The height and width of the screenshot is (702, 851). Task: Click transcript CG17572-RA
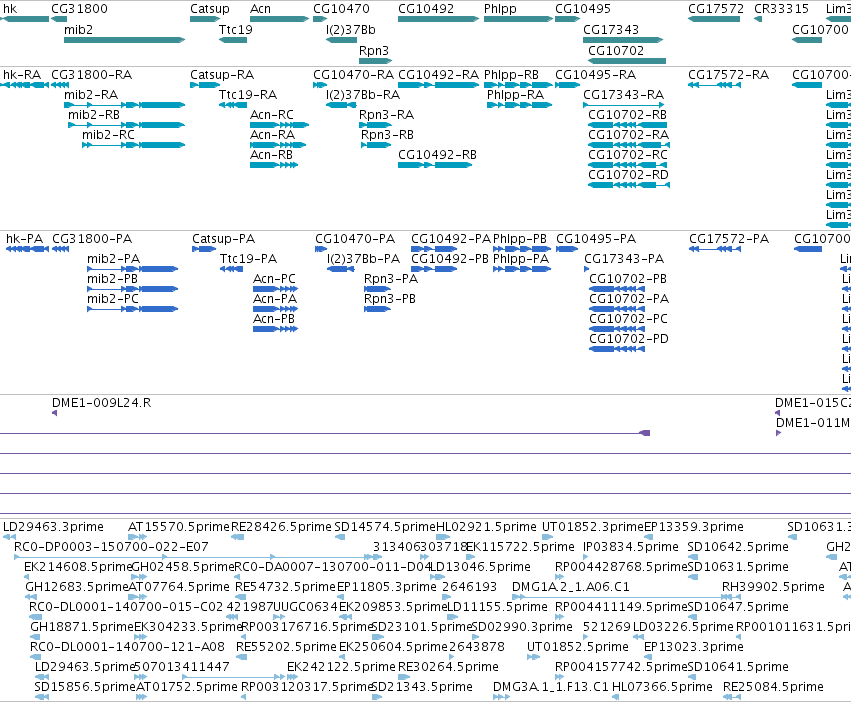pyautogui.click(x=714, y=85)
